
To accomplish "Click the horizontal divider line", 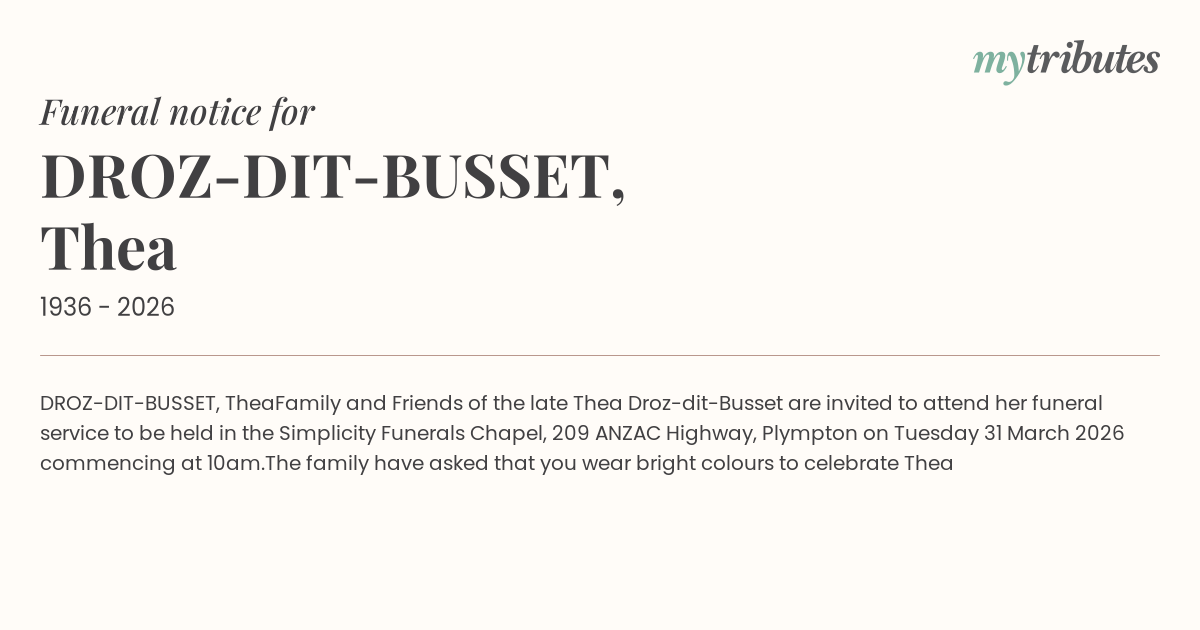I will tap(600, 355).
